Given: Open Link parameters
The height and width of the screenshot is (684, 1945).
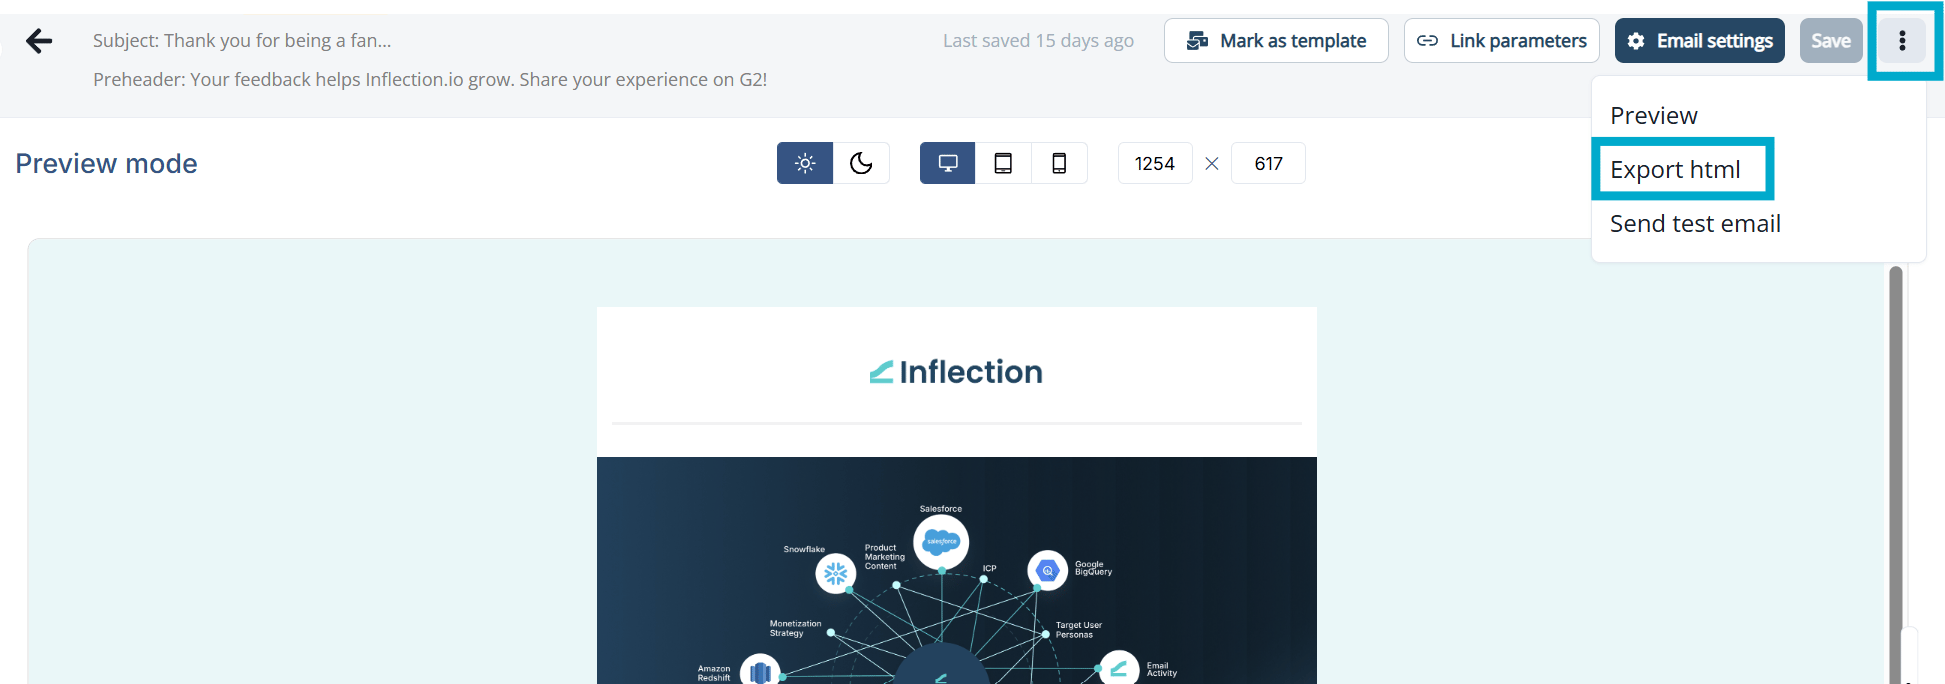Looking at the screenshot, I should [x=1502, y=41].
